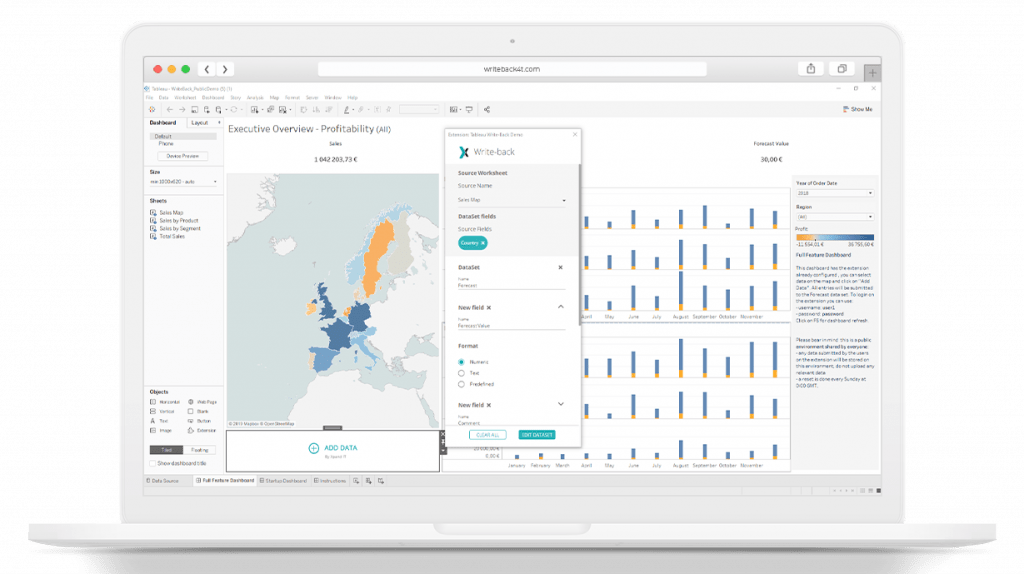The image size is (1024, 574).
Task: Click the Profit color legend gradient
Action: click(835, 238)
